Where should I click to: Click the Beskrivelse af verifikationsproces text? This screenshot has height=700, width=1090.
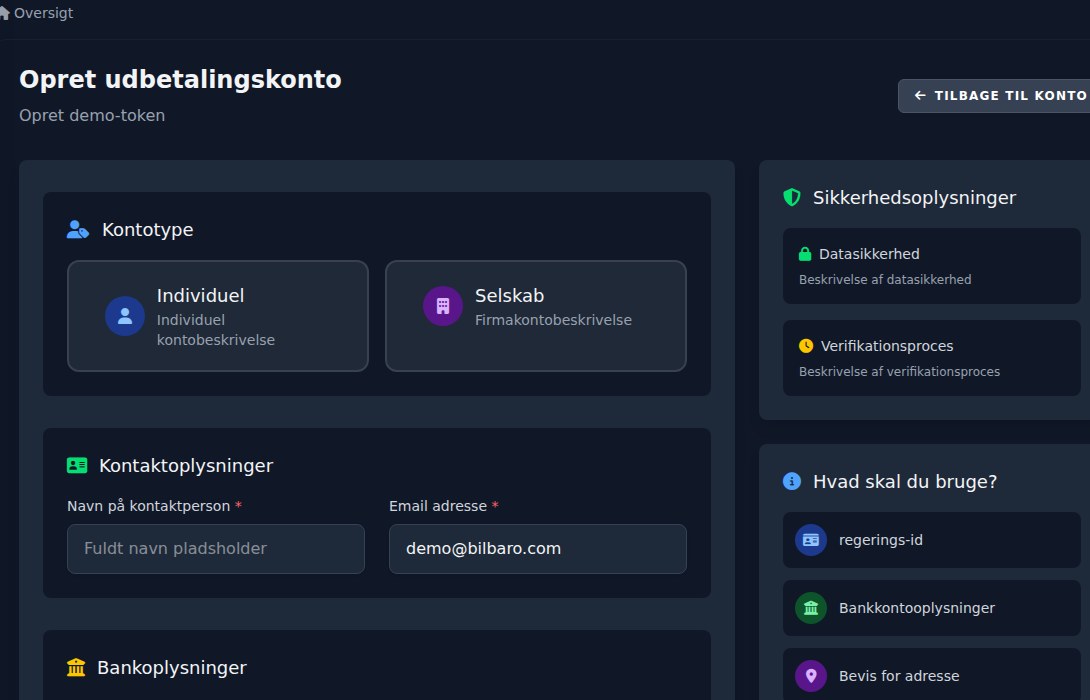point(900,371)
